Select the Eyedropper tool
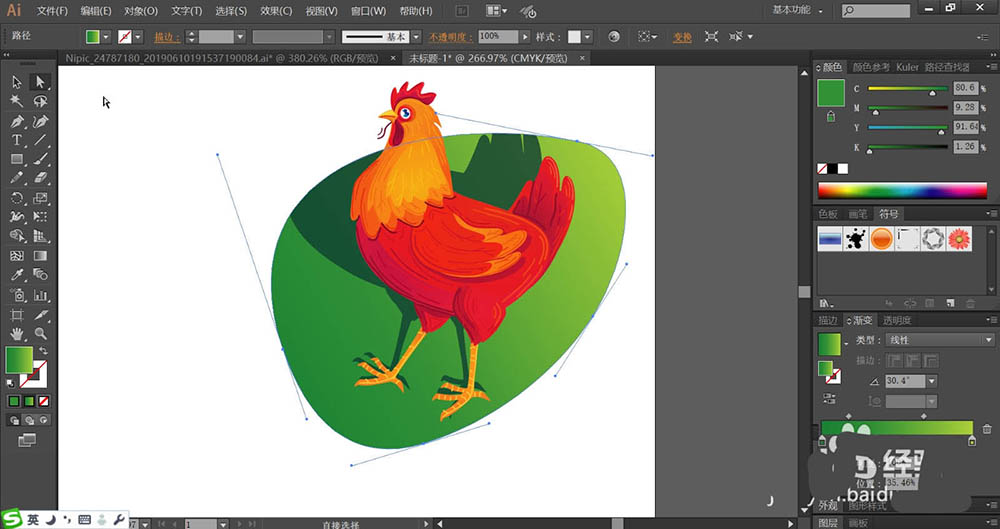This screenshot has height=529, width=1000. tap(17, 275)
